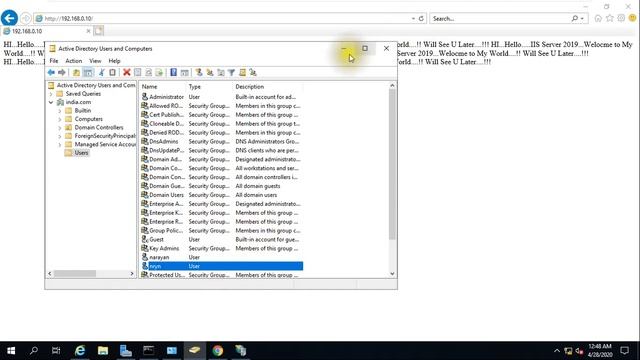The height and width of the screenshot is (360, 640).
Task: Select the Domain Users group row
Action: (221, 195)
